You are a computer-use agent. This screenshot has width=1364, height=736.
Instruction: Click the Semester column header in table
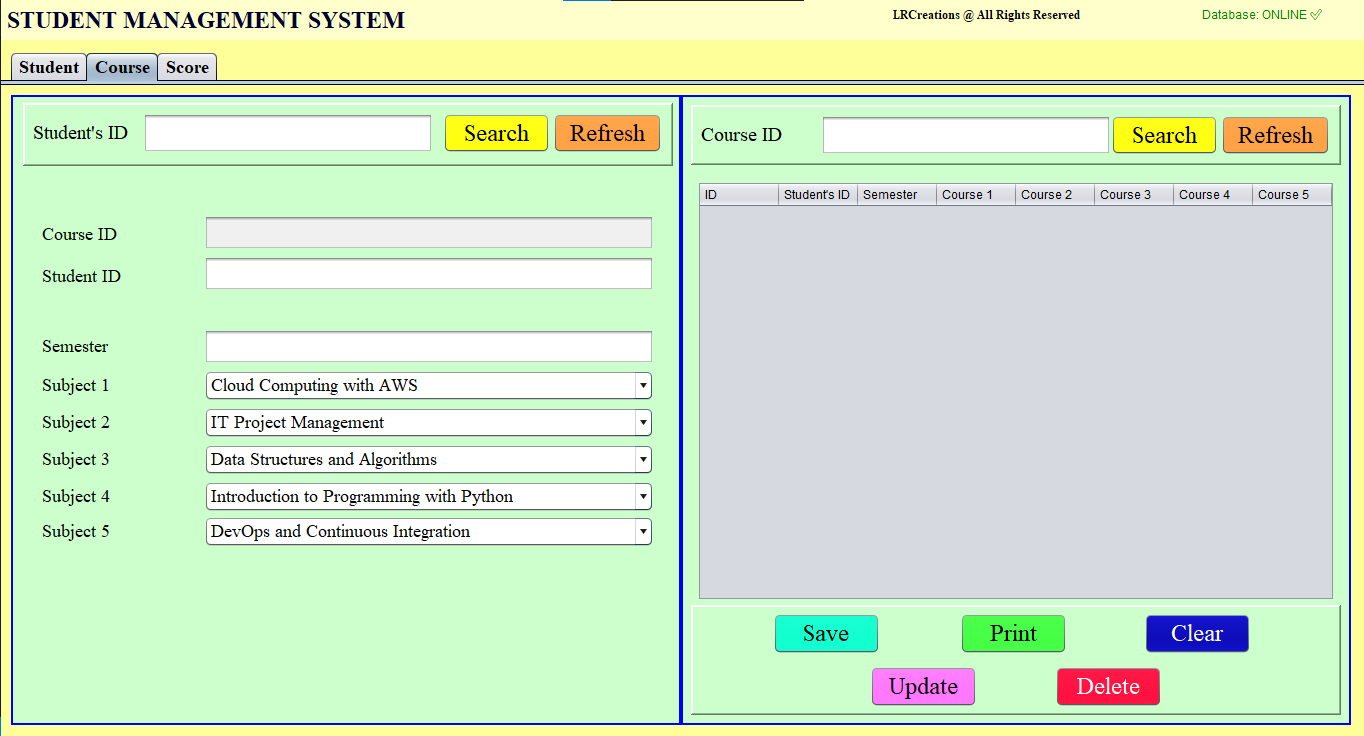click(x=896, y=195)
